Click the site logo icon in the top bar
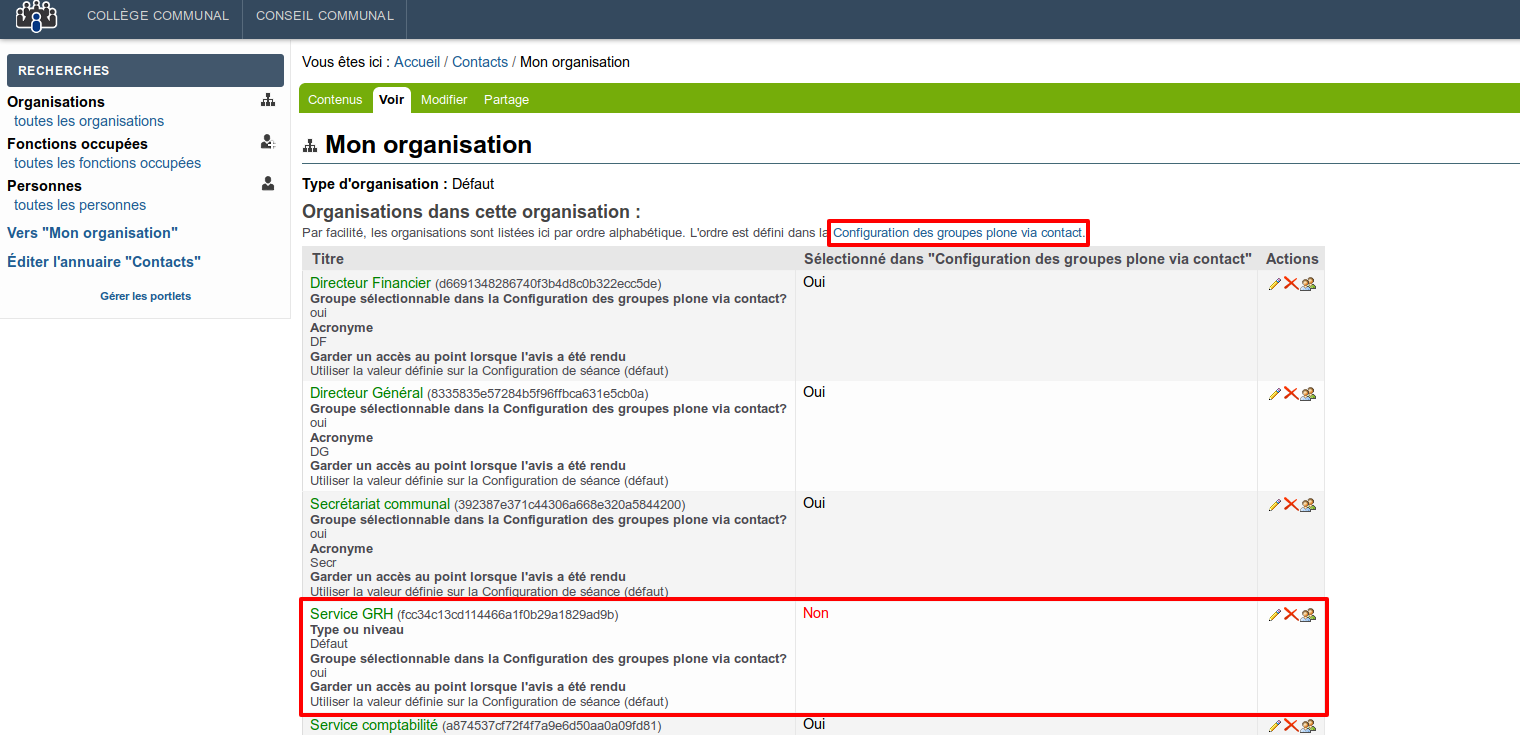This screenshot has height=735, width=1520. 36,16
